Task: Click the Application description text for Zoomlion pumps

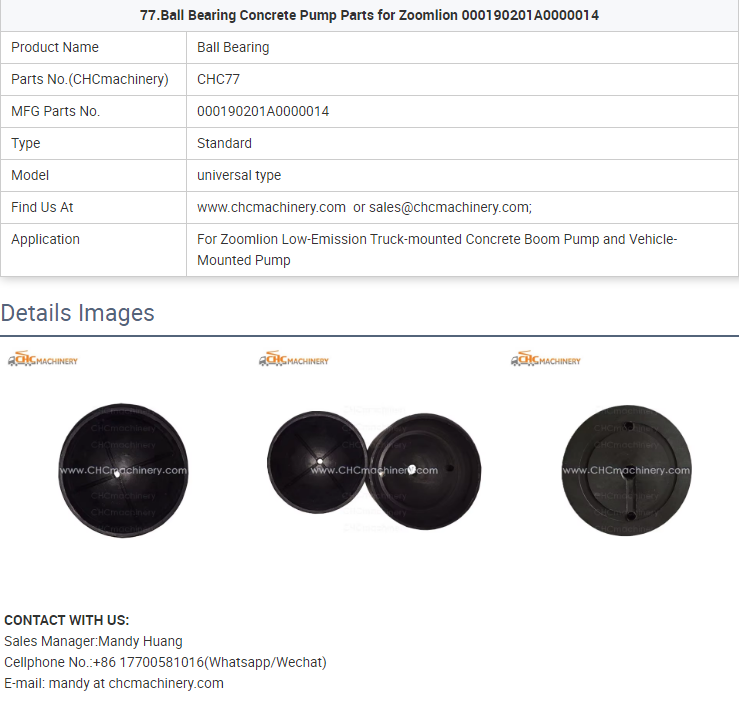Action: click(x=437, y=249)
